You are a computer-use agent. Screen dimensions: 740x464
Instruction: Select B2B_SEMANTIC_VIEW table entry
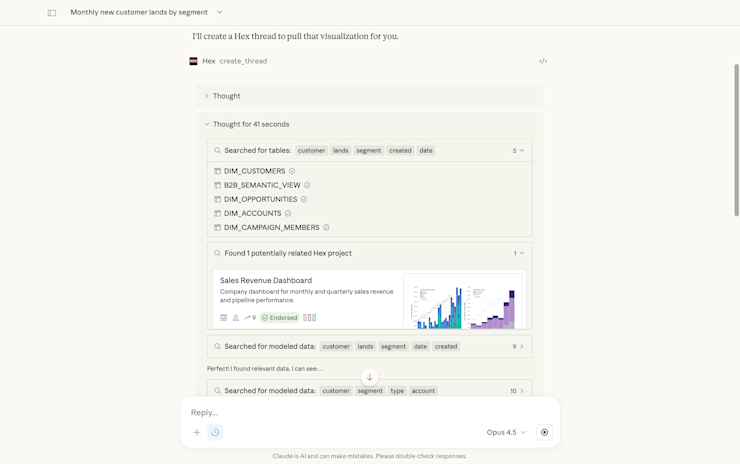(262, 185)
